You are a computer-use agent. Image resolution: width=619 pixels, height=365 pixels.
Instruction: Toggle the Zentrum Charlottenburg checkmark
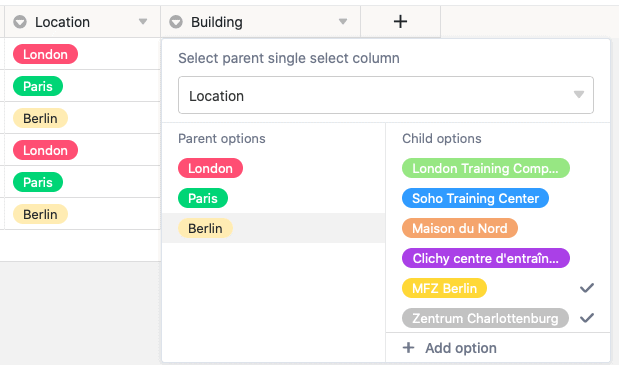(587, 318)
